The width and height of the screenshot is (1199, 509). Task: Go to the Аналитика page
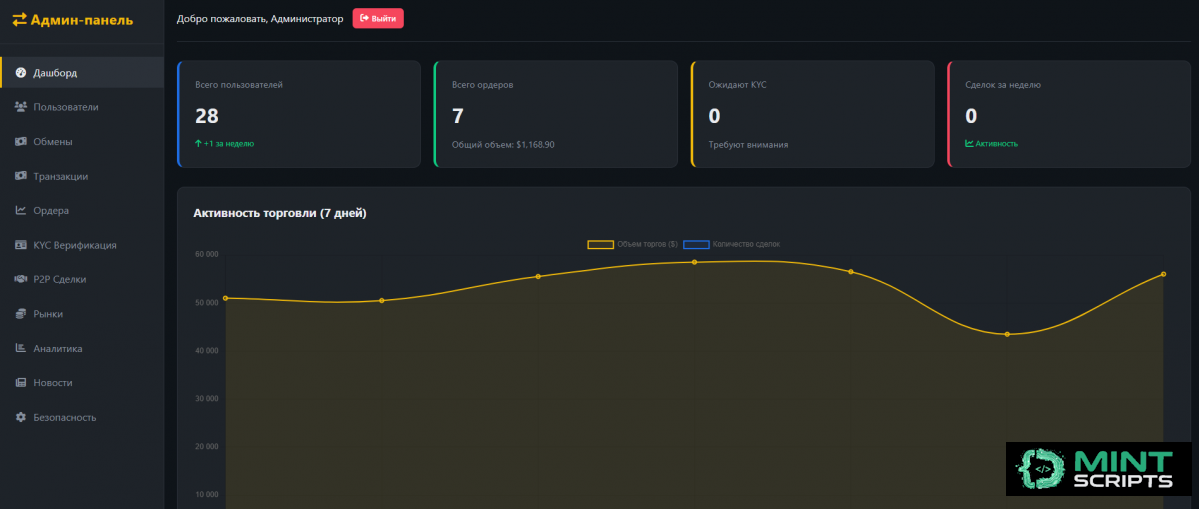(x=82, y=349)
